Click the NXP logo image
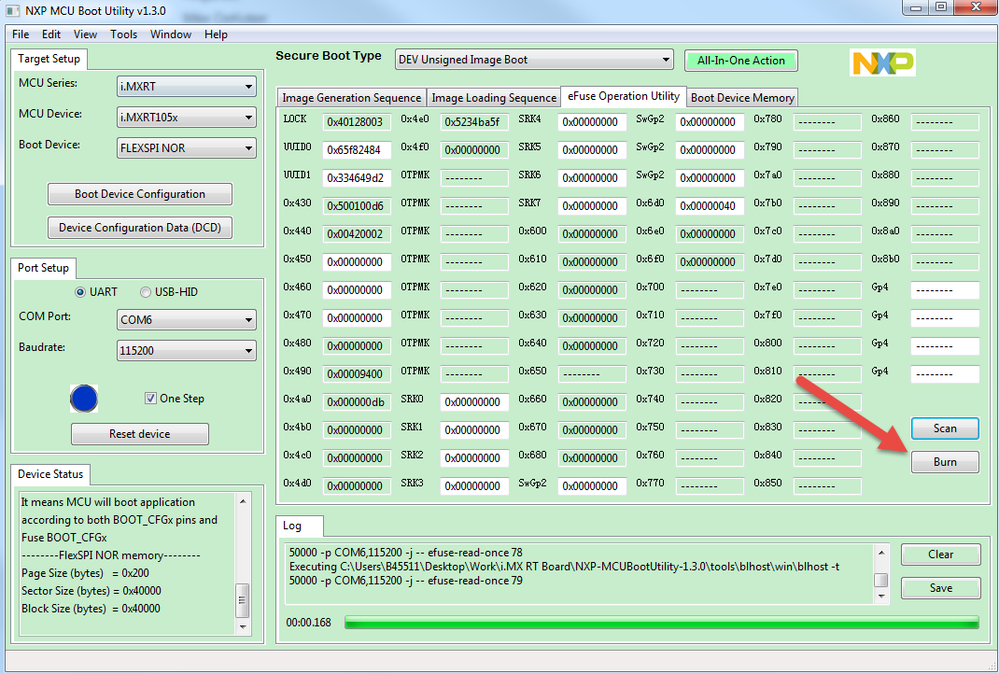999x673 pixels. (882, 62)
